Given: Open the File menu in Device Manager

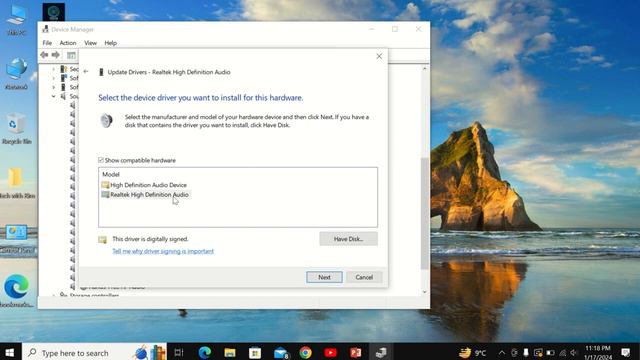Looking at the screenshot, I should (47, 43).
